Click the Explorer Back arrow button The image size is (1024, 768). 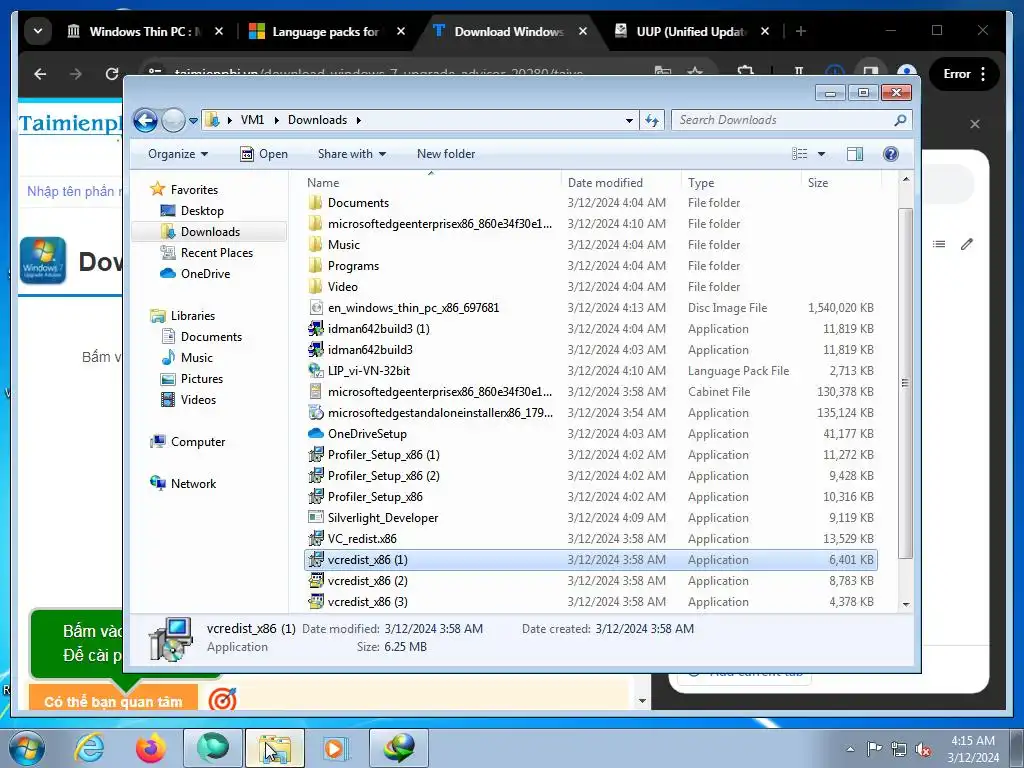click(145, 120)
